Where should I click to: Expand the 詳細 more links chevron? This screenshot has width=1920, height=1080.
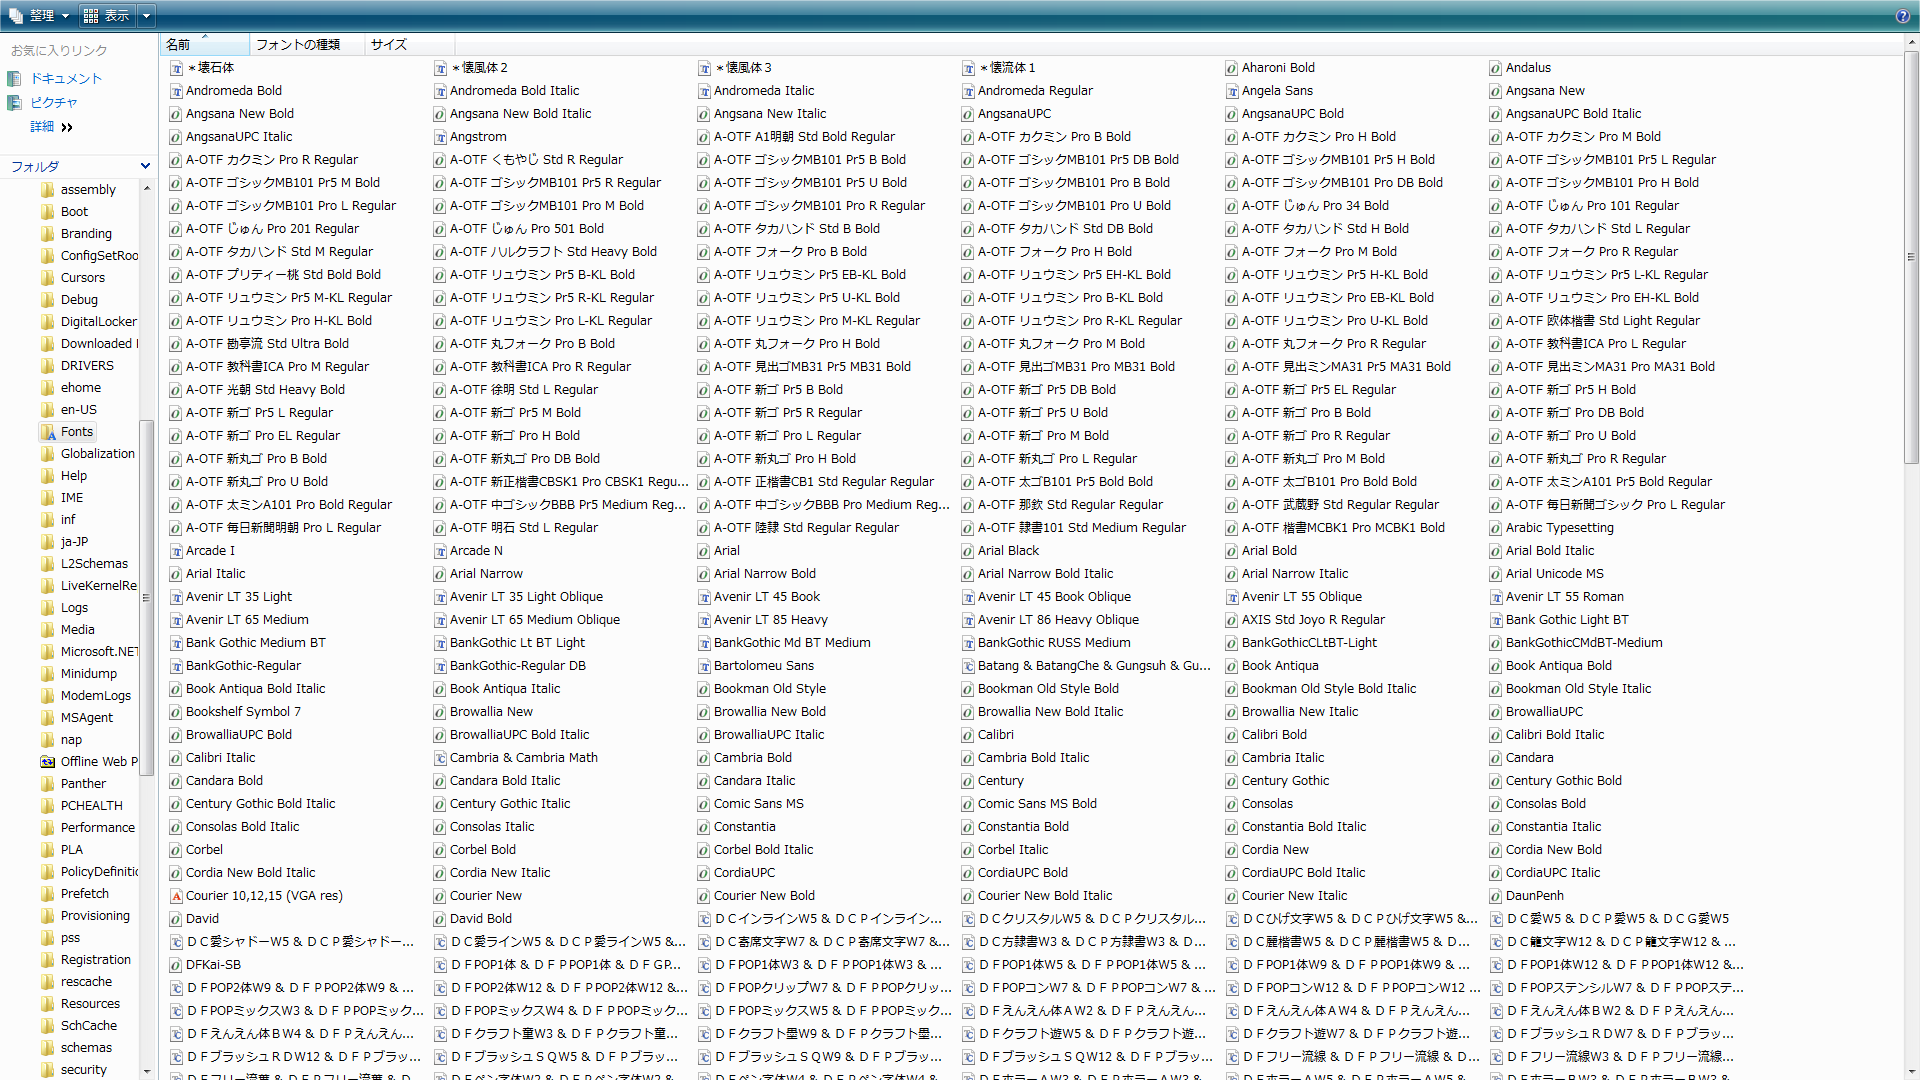(x=67, y=127)
